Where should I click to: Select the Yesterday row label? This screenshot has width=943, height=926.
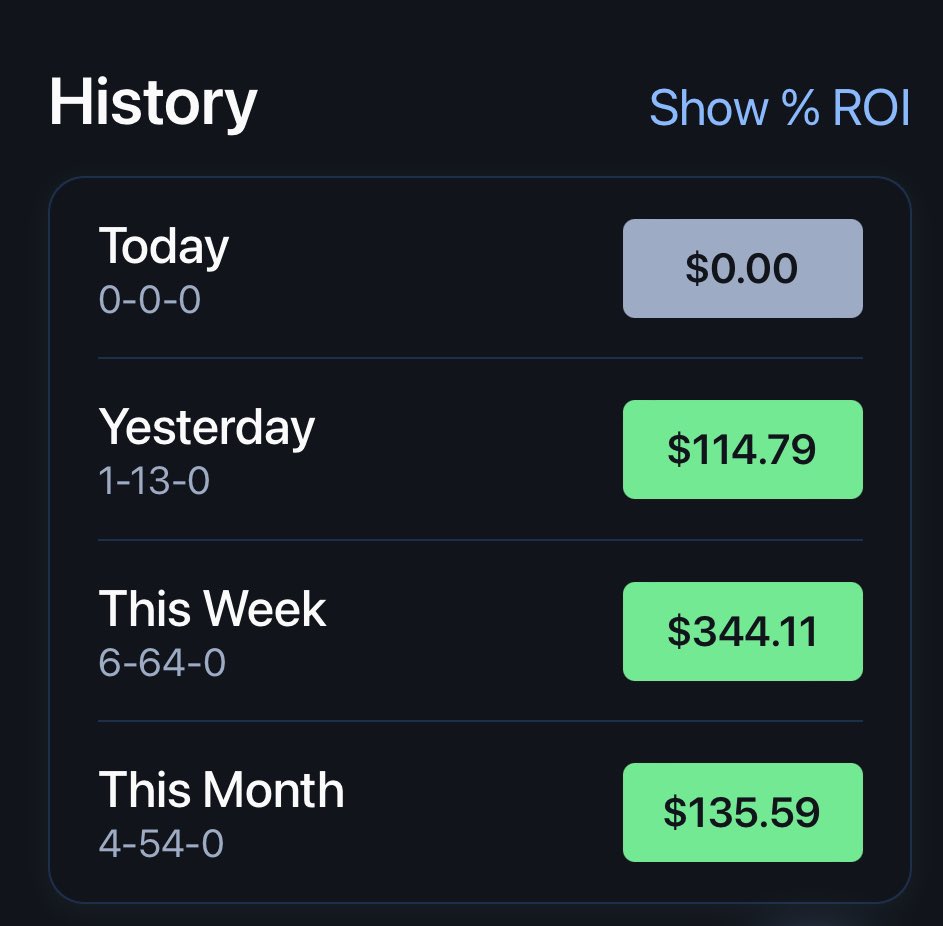pyautogui.click(x=207, y=427)
